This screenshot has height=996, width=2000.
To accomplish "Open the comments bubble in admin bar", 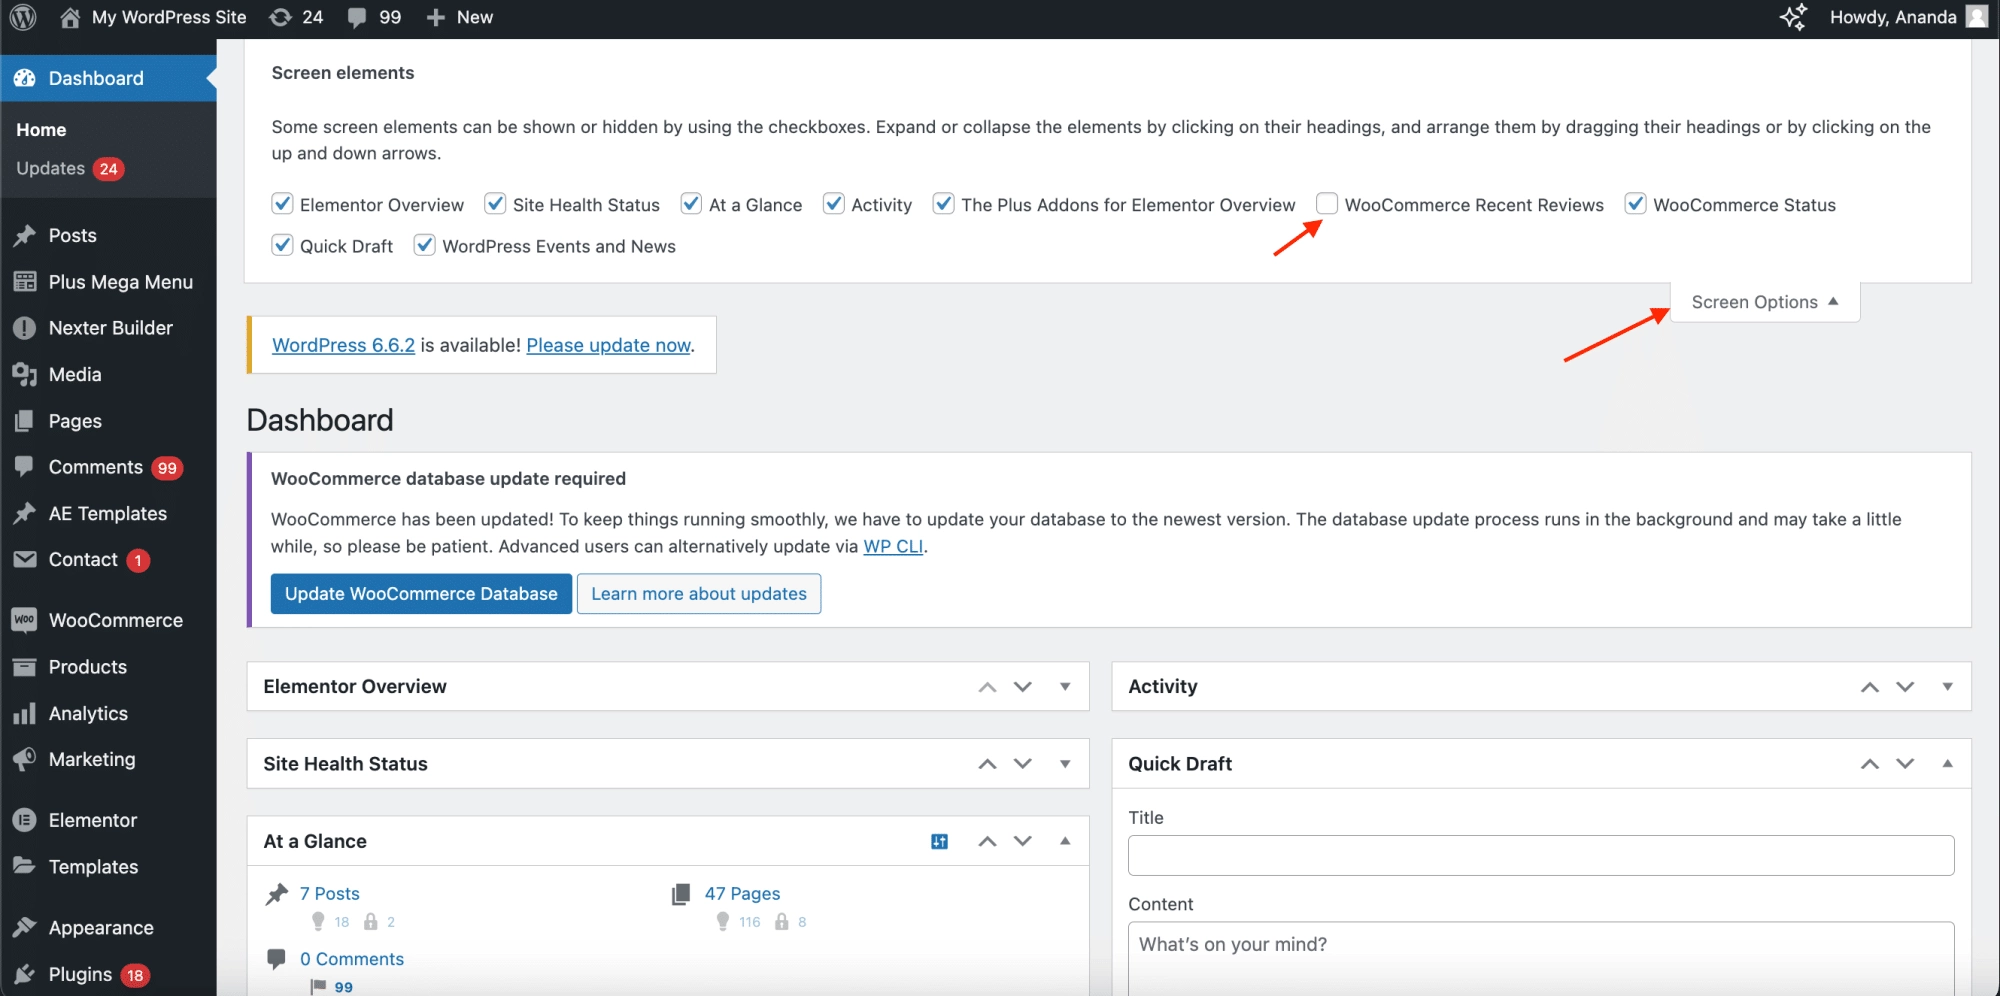I will point(357,17).
